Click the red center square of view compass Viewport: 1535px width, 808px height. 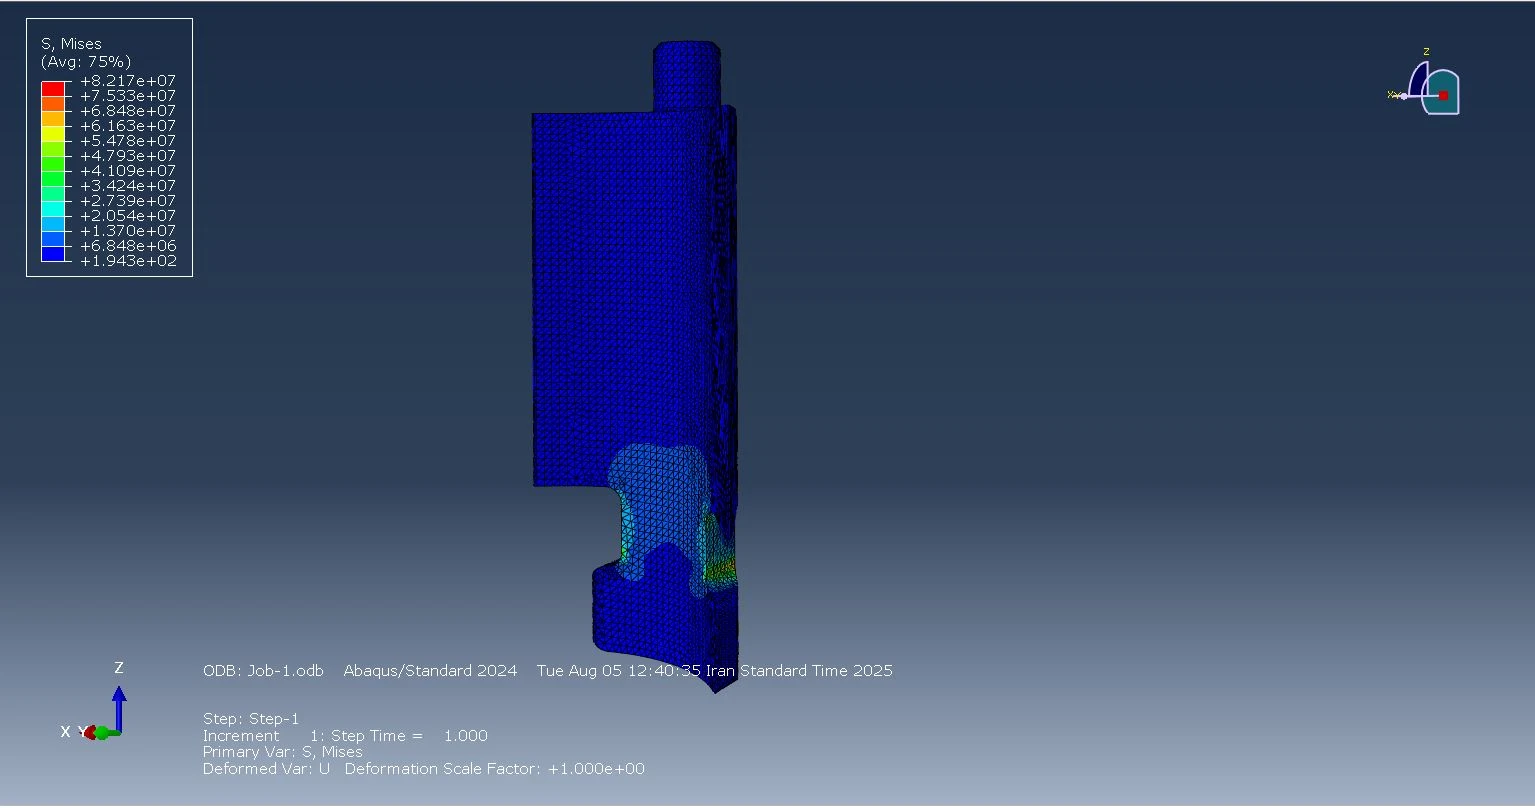coord(1443,95)
